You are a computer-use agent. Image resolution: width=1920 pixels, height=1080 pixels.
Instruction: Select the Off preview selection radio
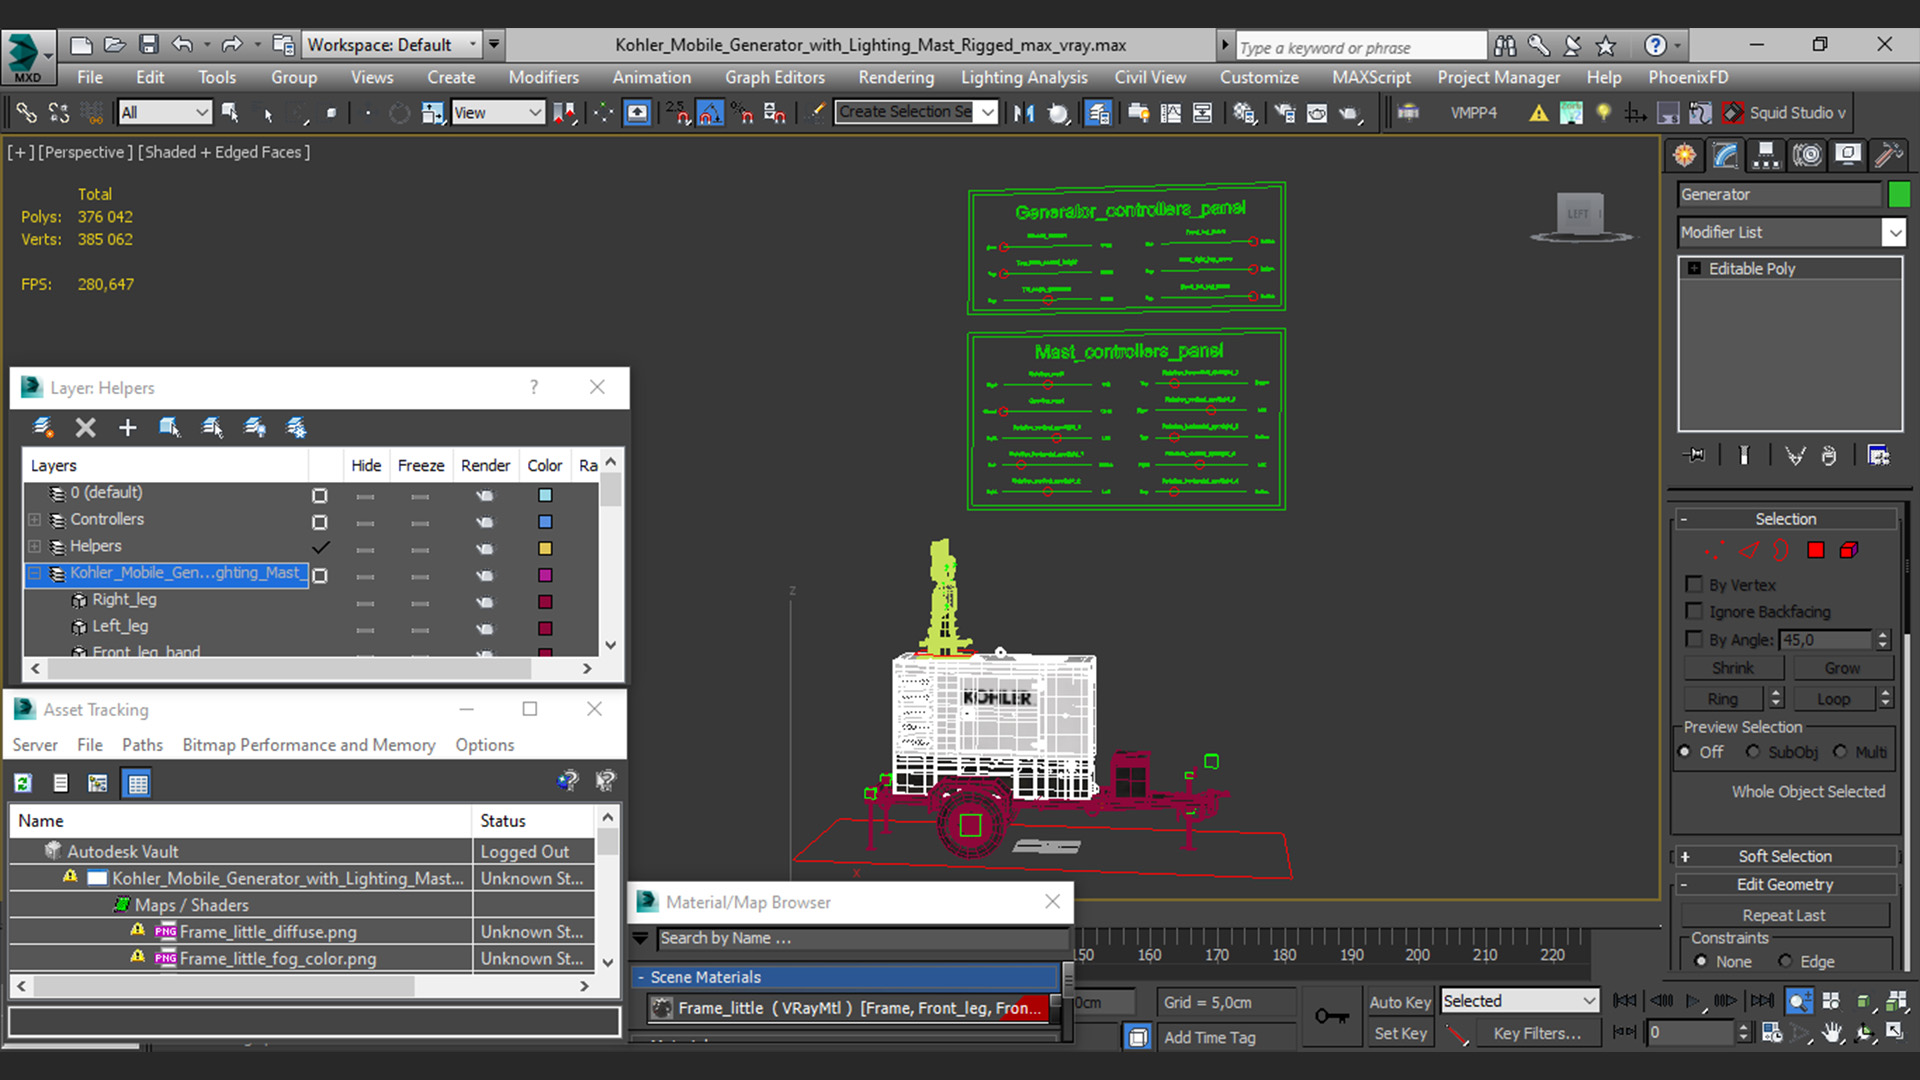click(1685, 752)
